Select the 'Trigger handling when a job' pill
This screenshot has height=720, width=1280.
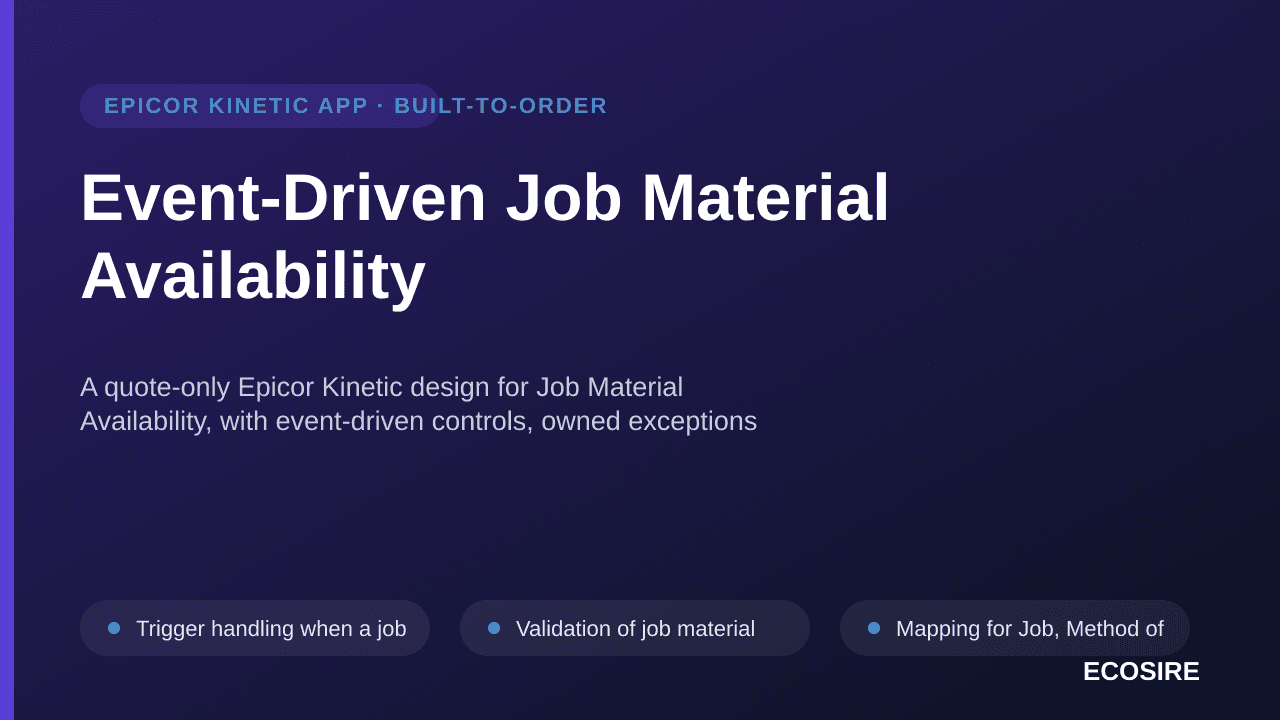click(255, 628)
